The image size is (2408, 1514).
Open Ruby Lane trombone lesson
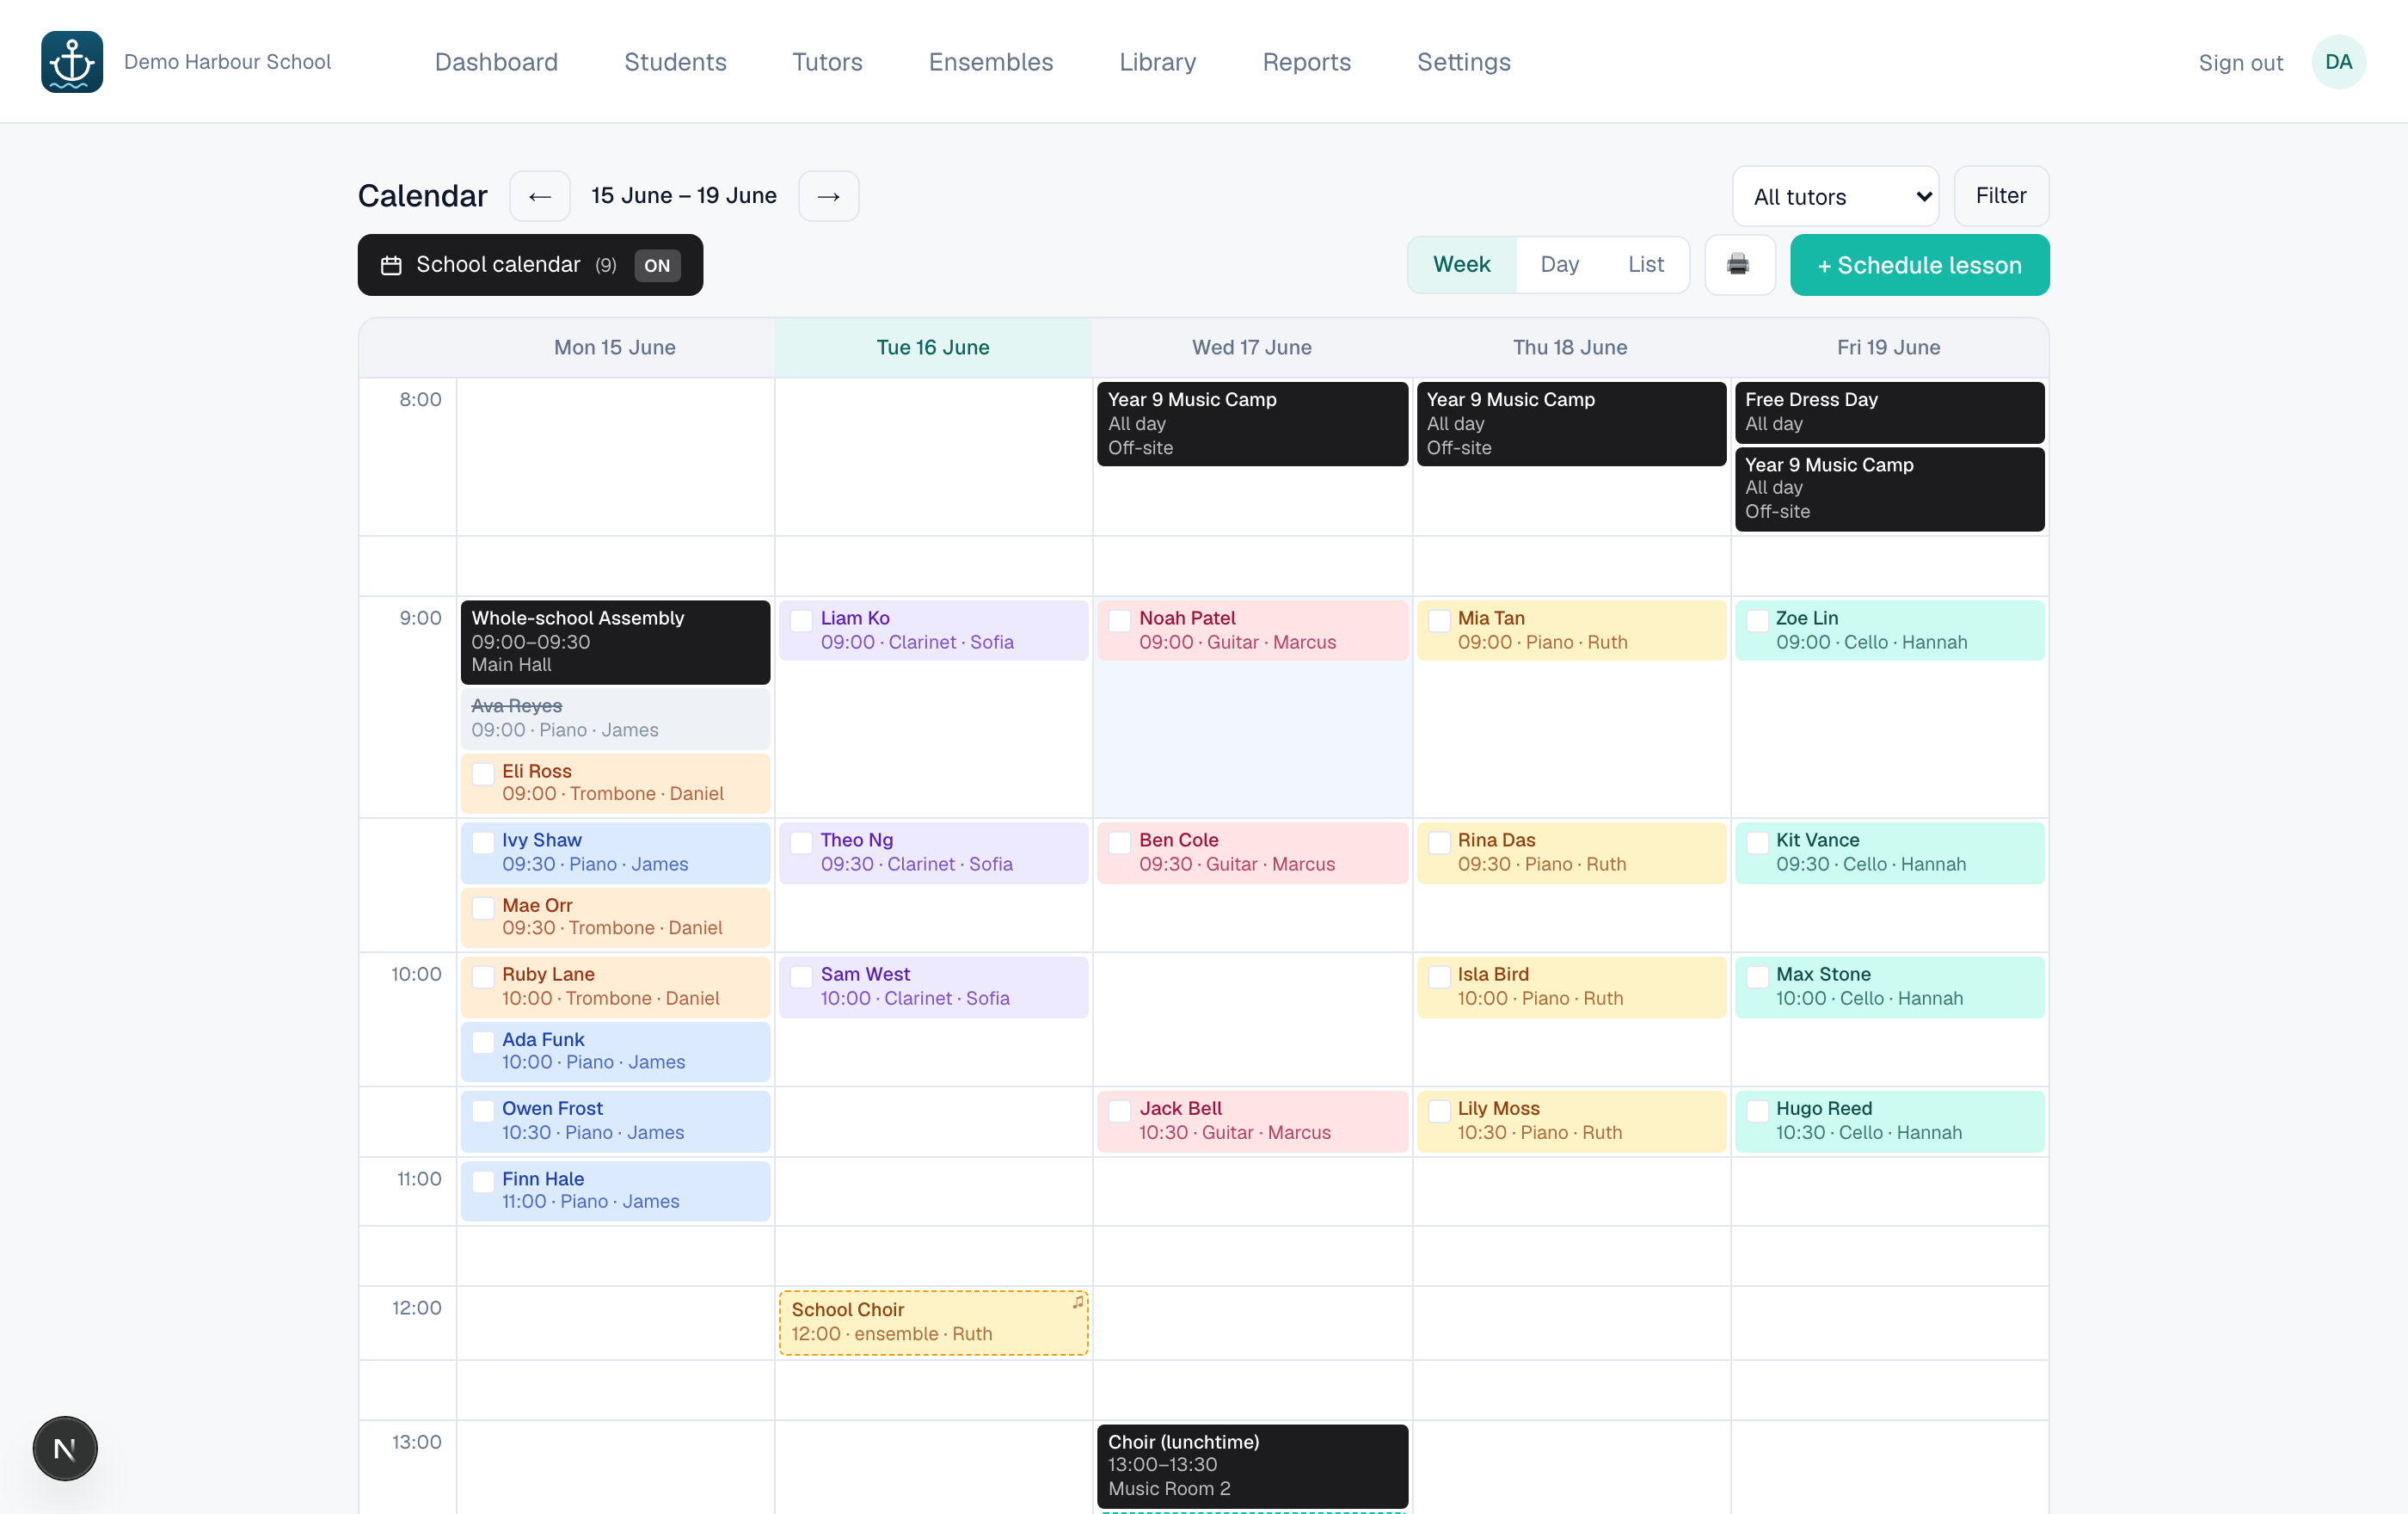[x=615, y=987]
